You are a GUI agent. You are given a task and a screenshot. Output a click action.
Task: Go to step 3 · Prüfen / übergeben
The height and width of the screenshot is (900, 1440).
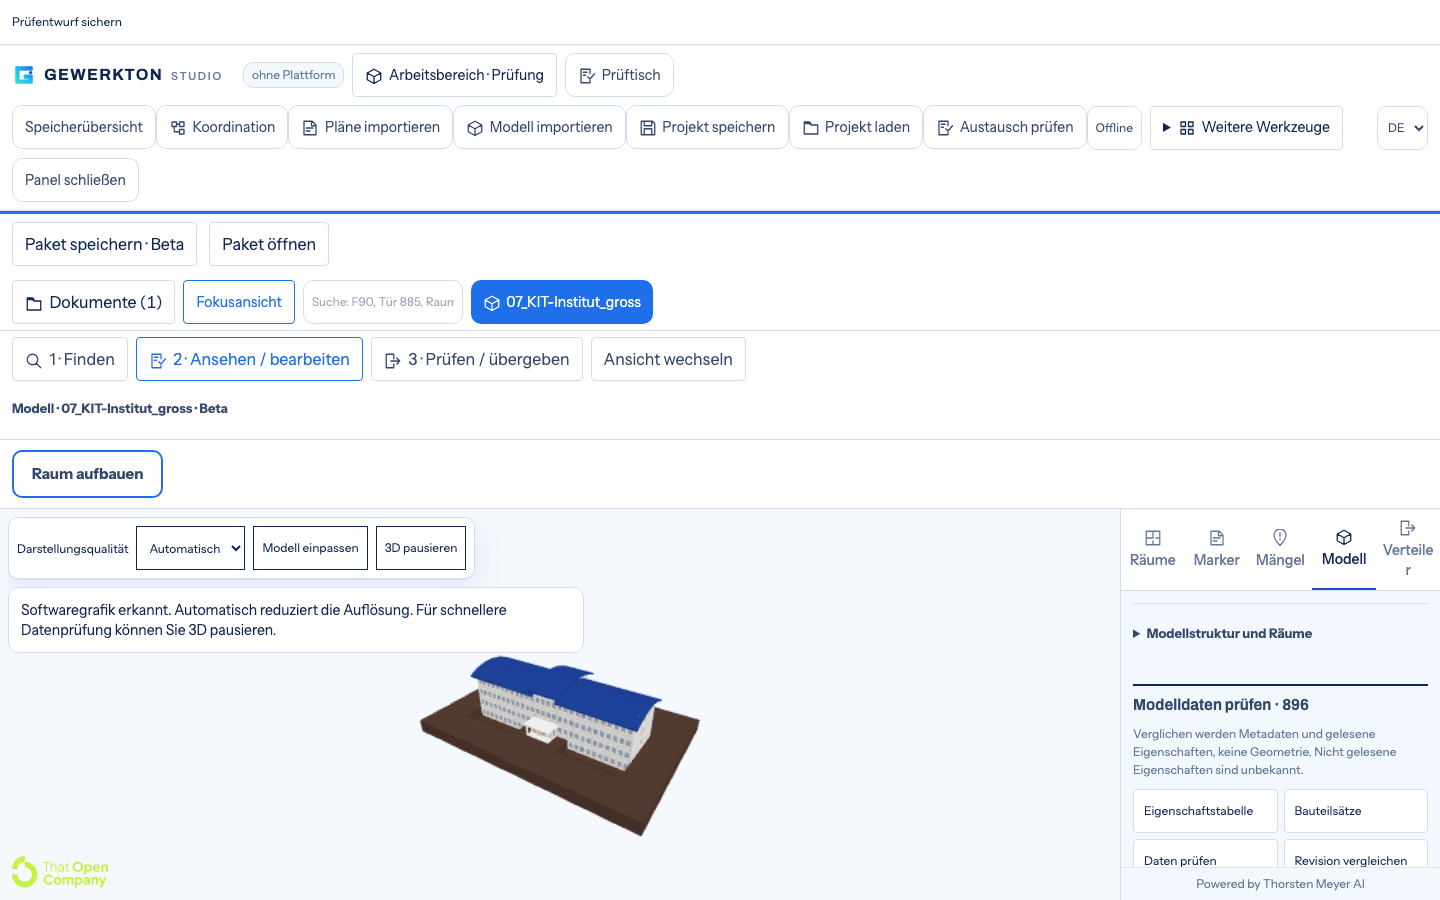click(477, 359)
